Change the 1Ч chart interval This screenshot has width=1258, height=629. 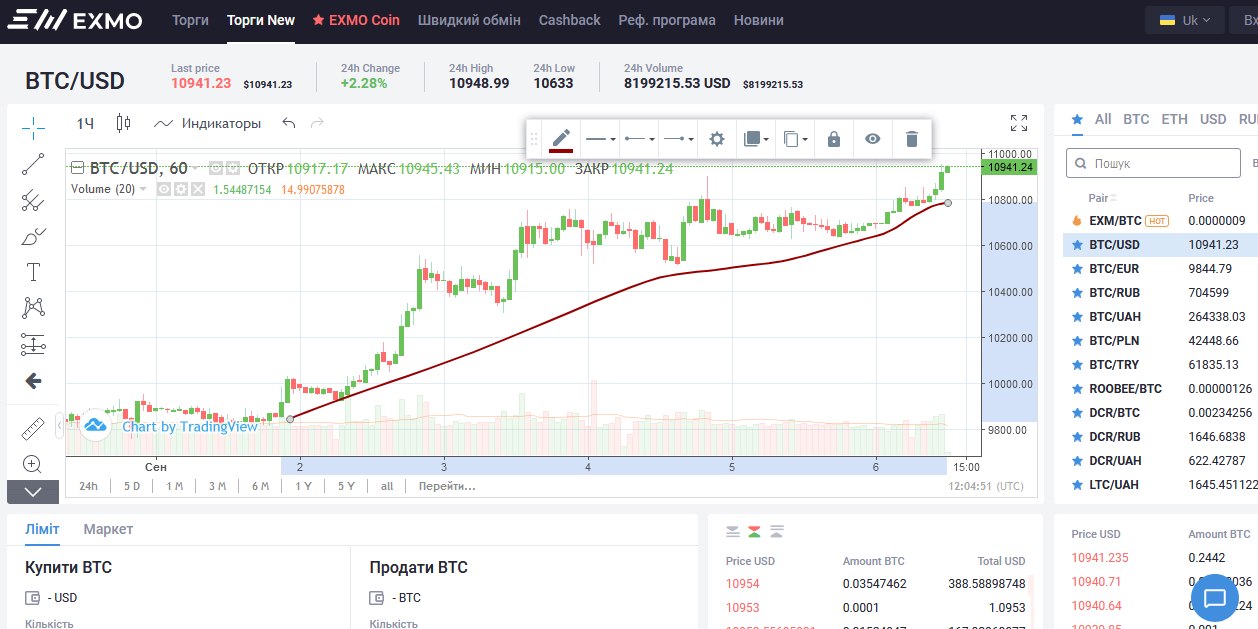(86, 123)
